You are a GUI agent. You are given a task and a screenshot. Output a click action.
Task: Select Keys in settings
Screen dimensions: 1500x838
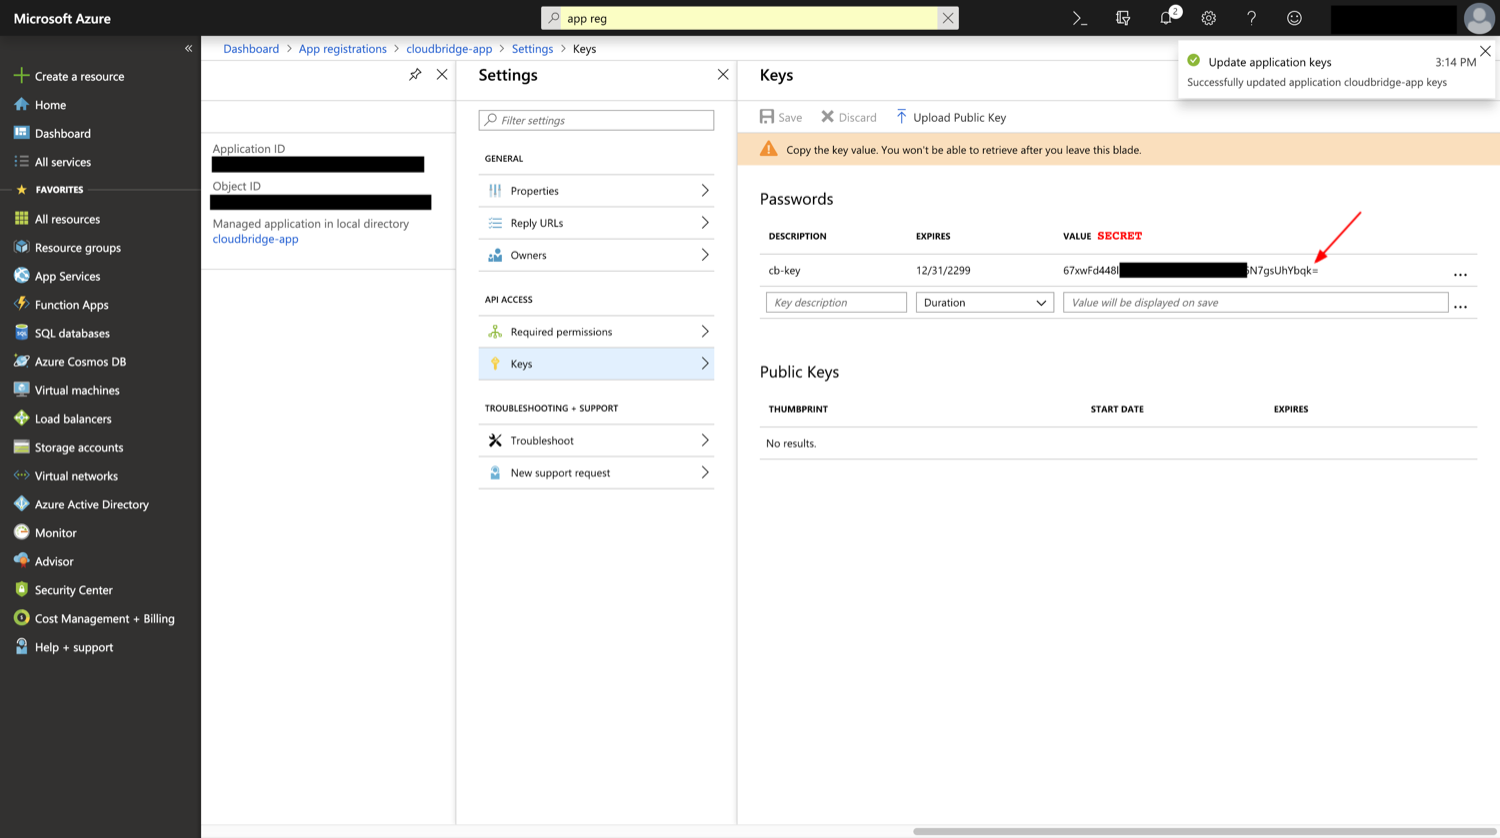(597, 364)
